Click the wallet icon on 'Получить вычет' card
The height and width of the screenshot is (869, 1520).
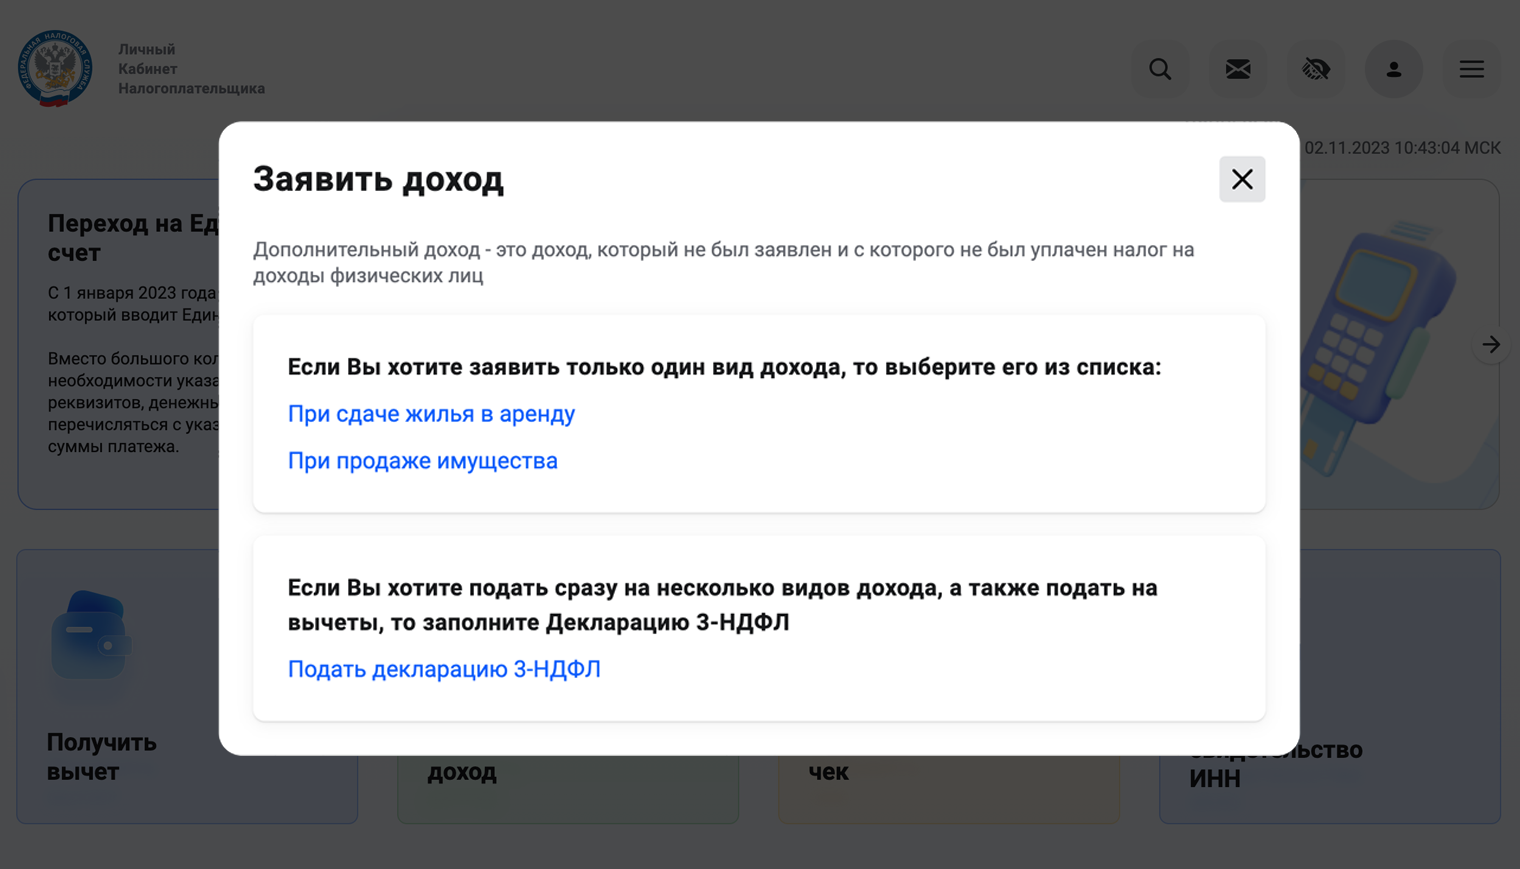coord(90,636)
